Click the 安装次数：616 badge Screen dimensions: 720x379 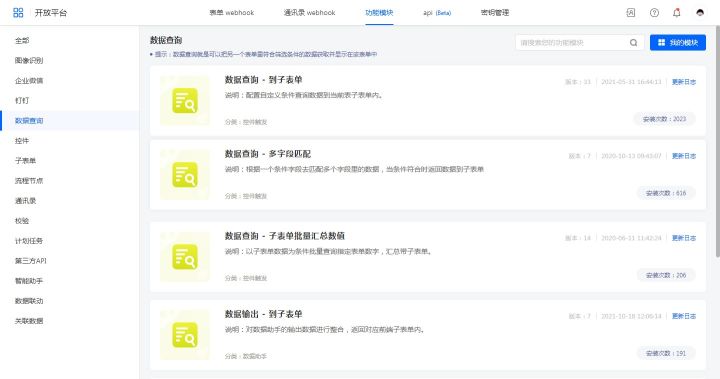click(666, 193)
